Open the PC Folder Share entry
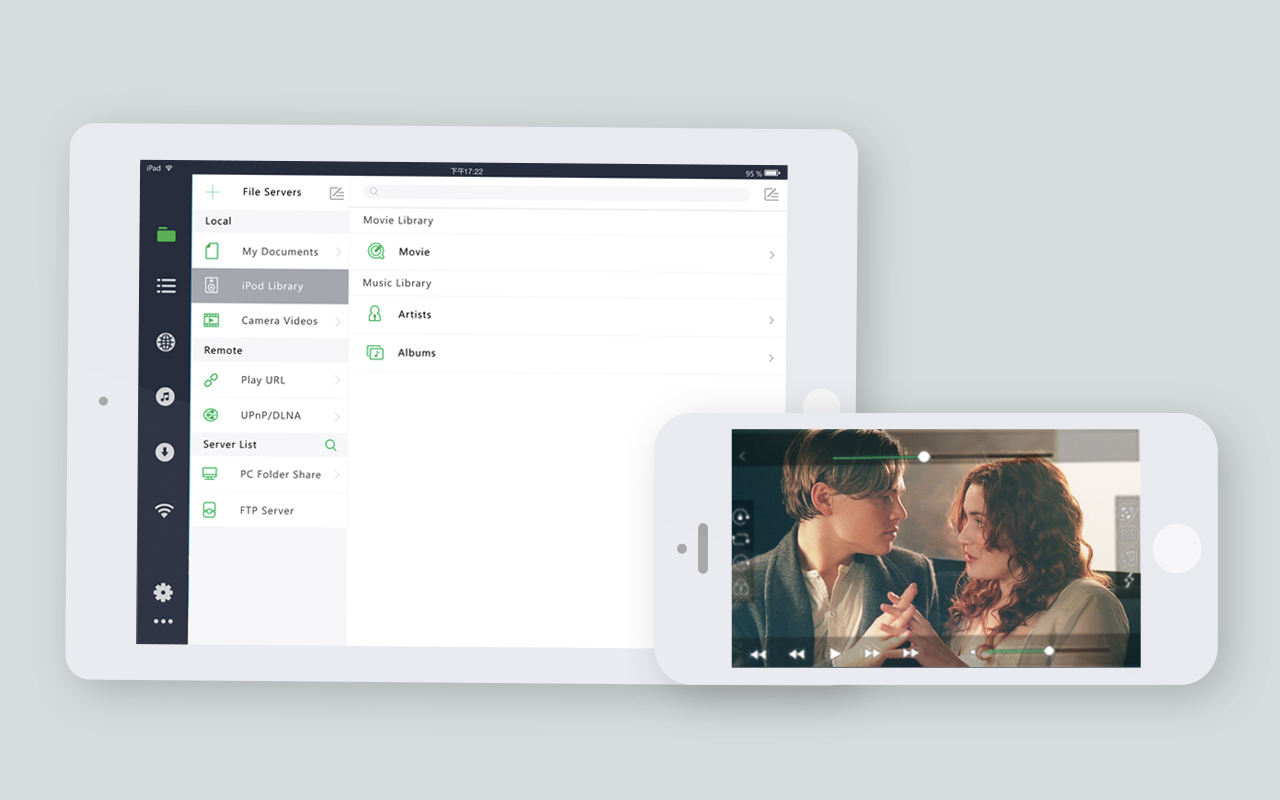 coord(280,475)
